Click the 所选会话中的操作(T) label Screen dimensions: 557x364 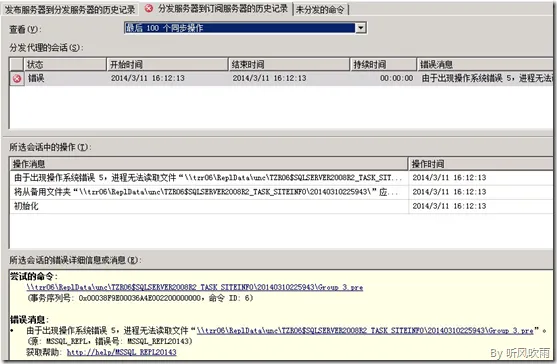(x=50, y=147)
